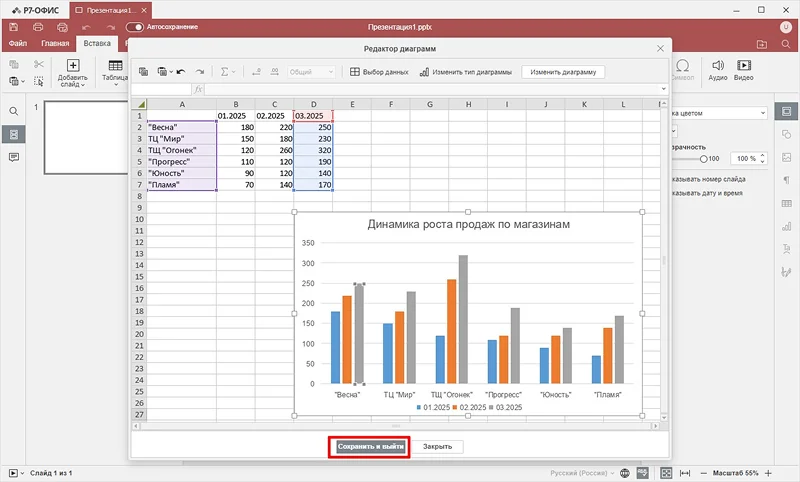Open Paragraph settings in right sidebar
Viewport: 800px width, 482px height.
click(x=786, y=180)
